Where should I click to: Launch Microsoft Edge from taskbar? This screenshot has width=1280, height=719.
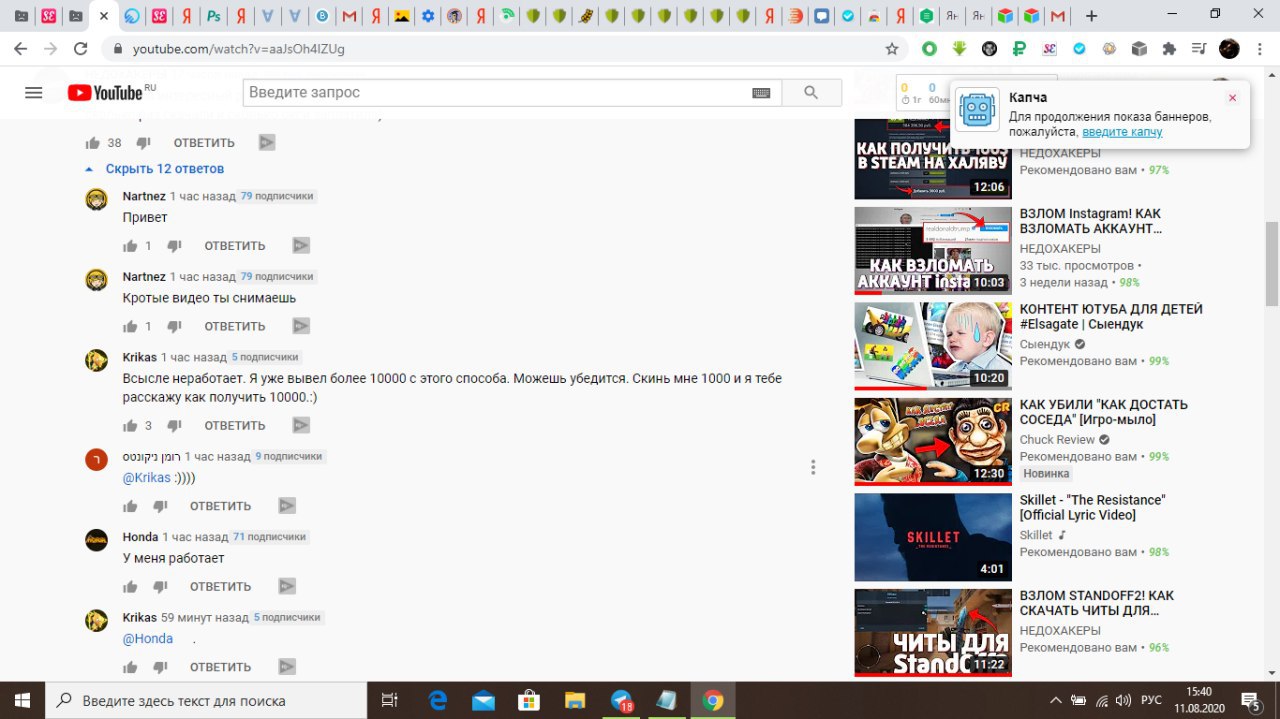(438, 700)
